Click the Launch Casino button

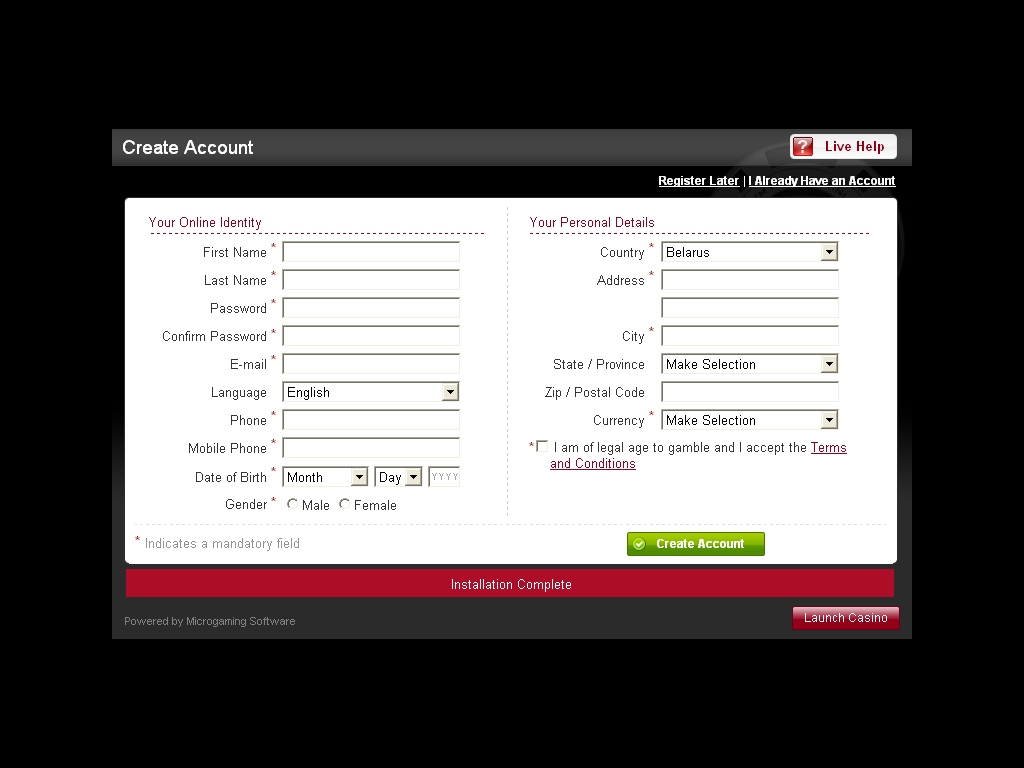845,618
